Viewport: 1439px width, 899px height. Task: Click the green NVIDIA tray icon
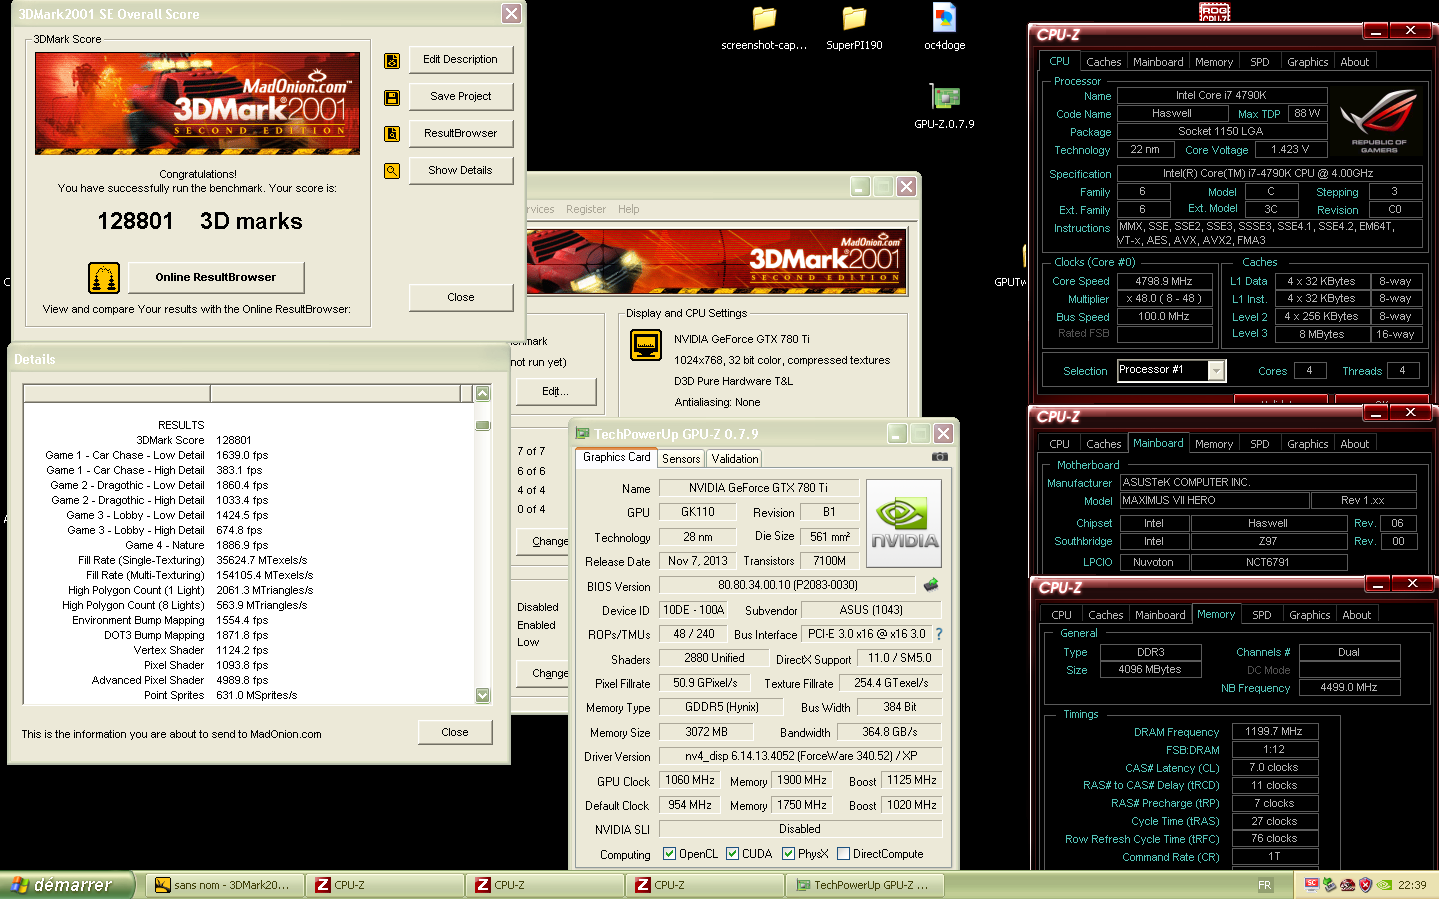coord(1385,885)
